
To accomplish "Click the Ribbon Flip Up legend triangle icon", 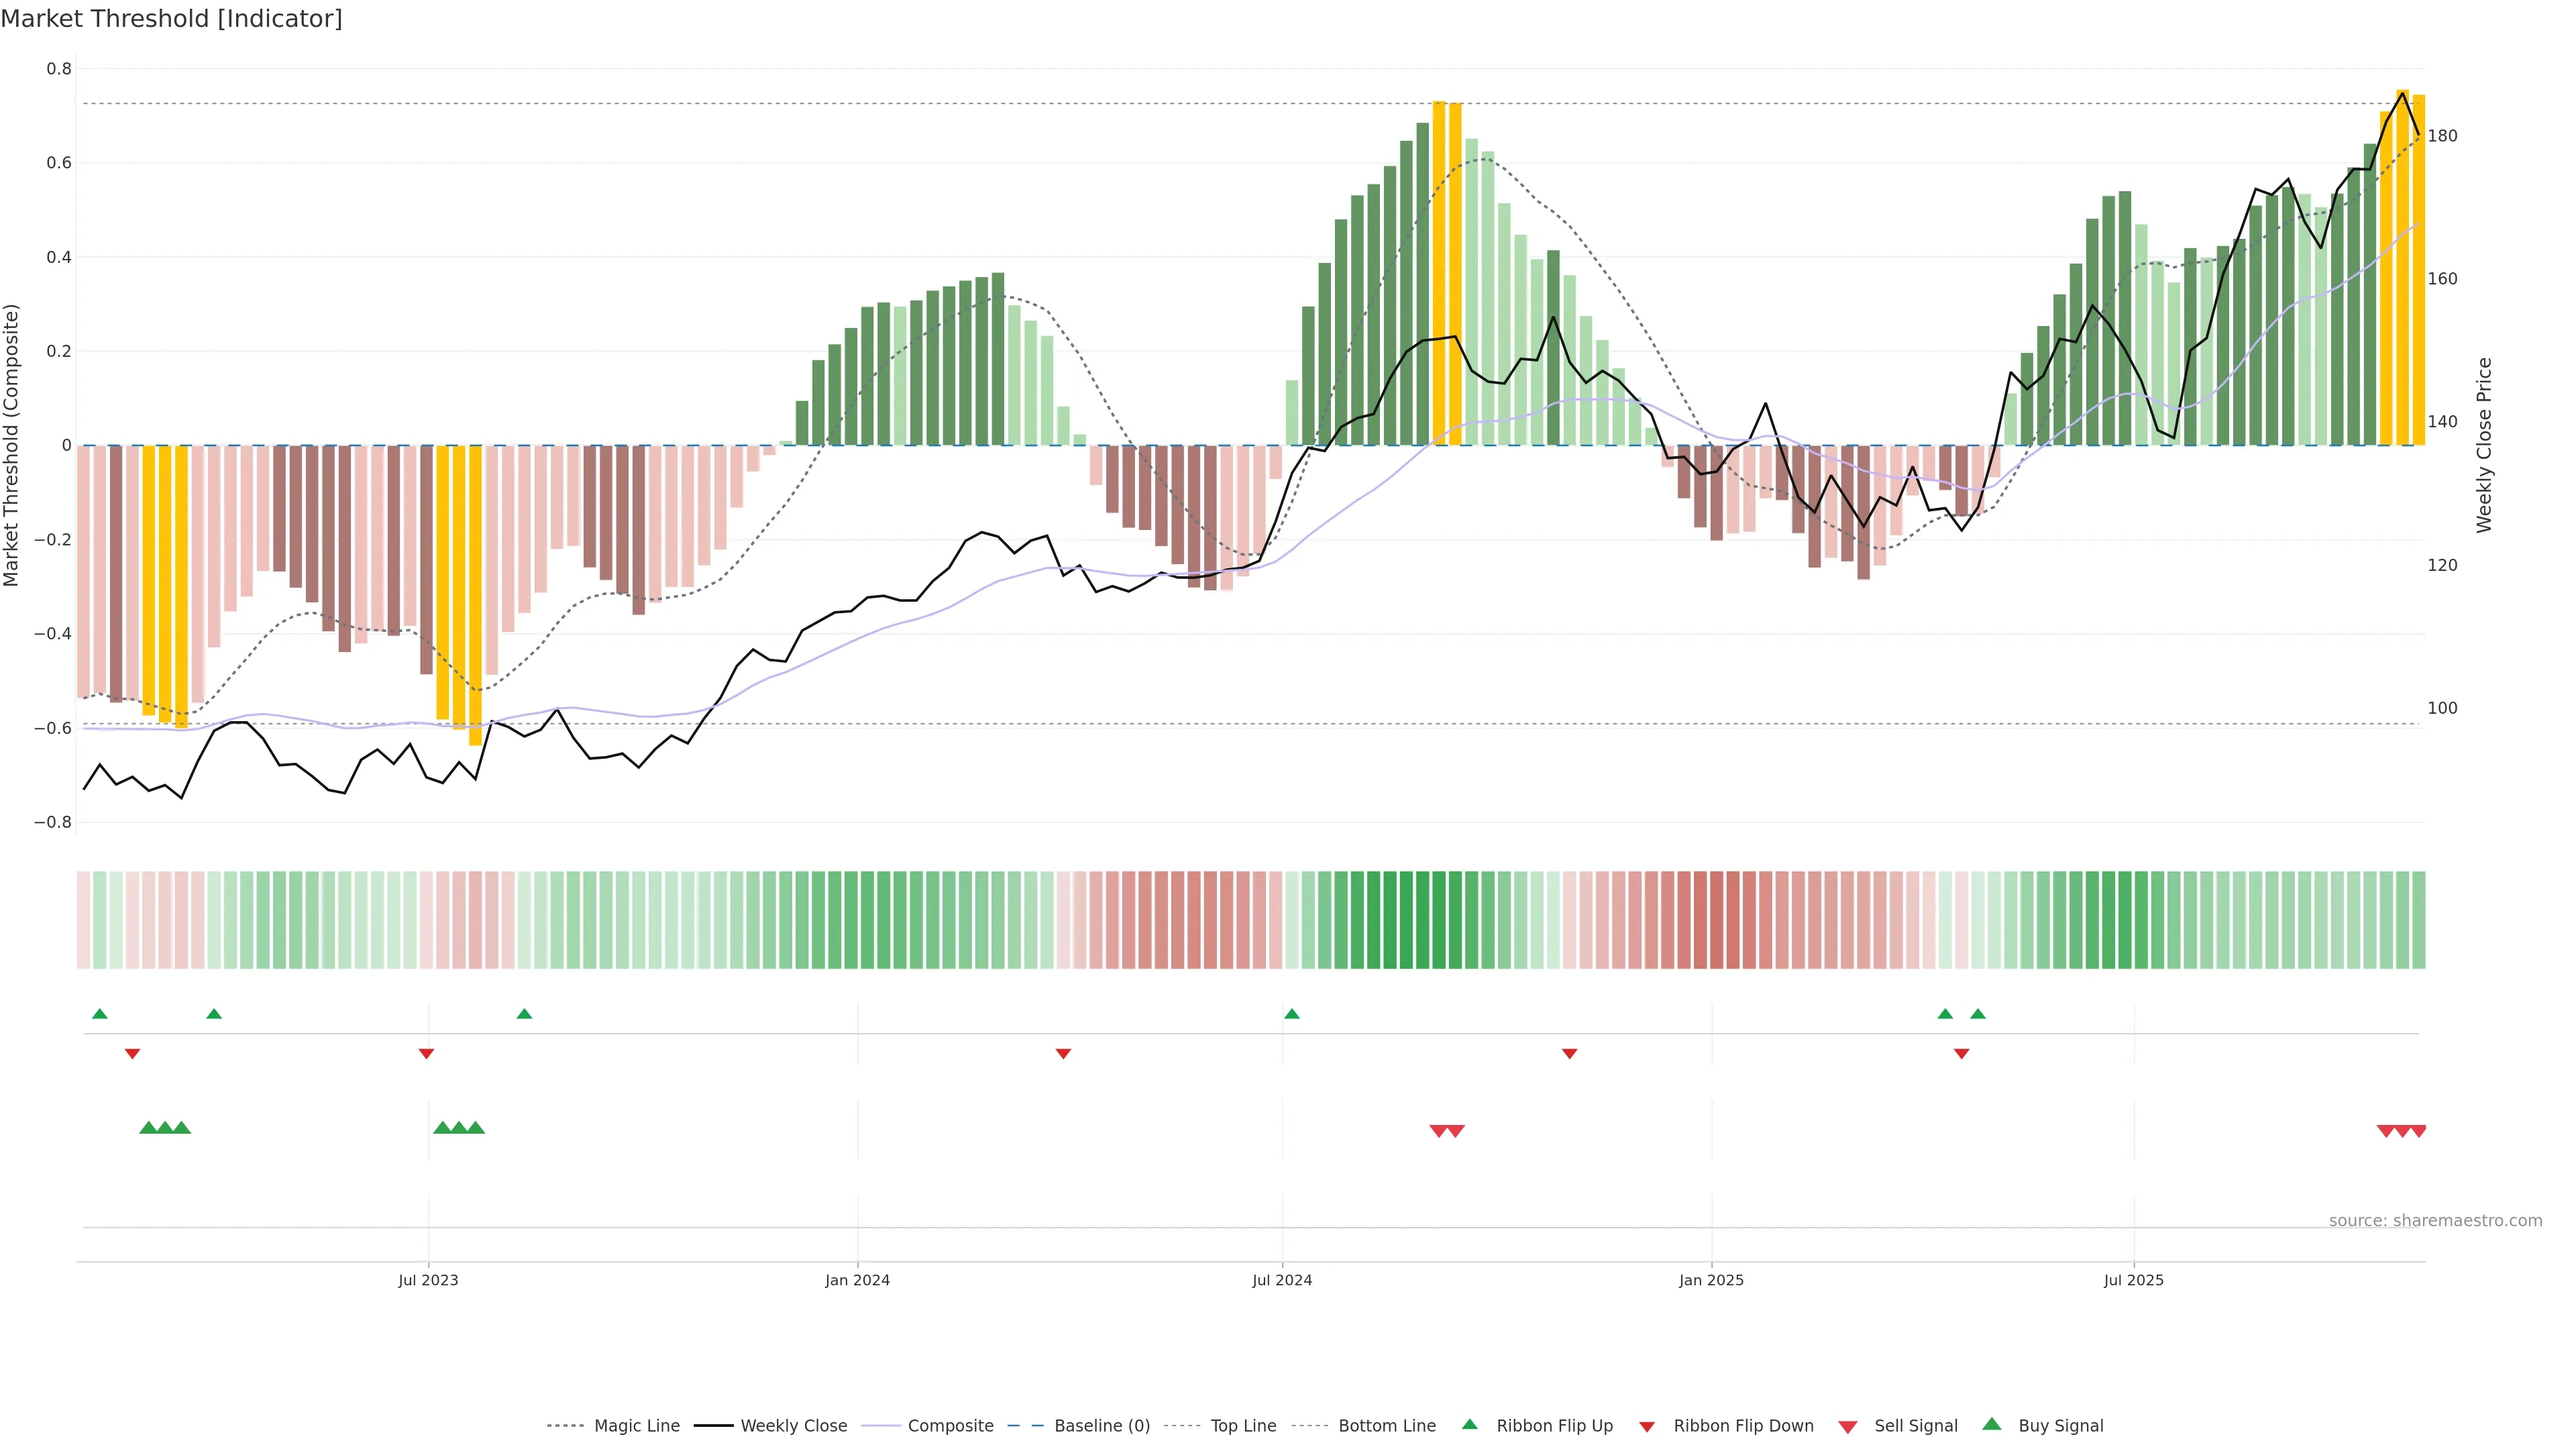I will point(1469,1424).
